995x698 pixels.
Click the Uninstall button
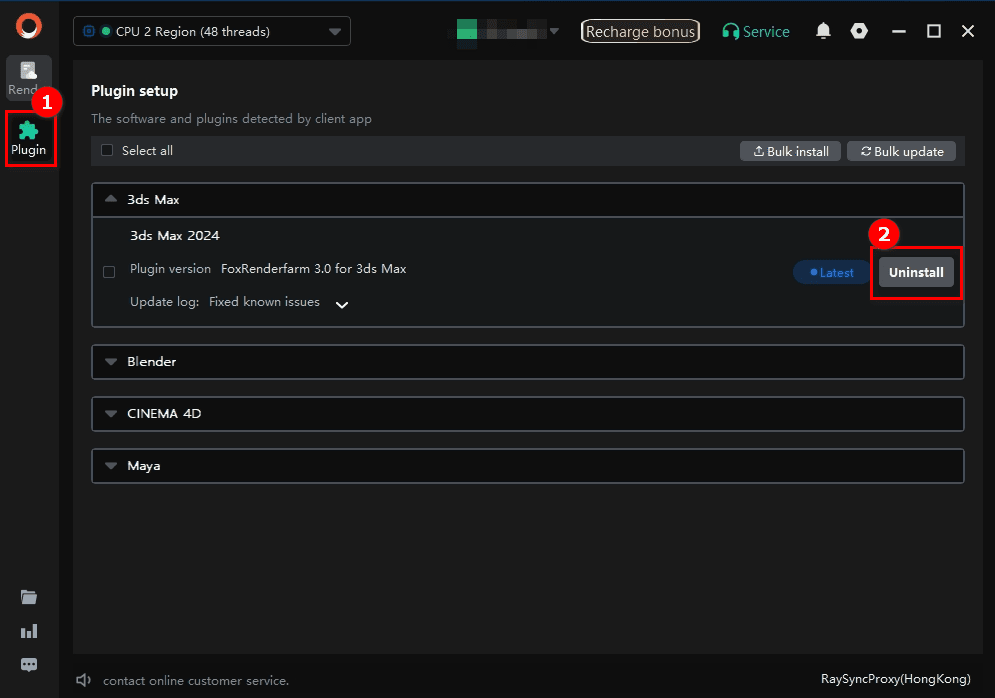coord(916,272)
